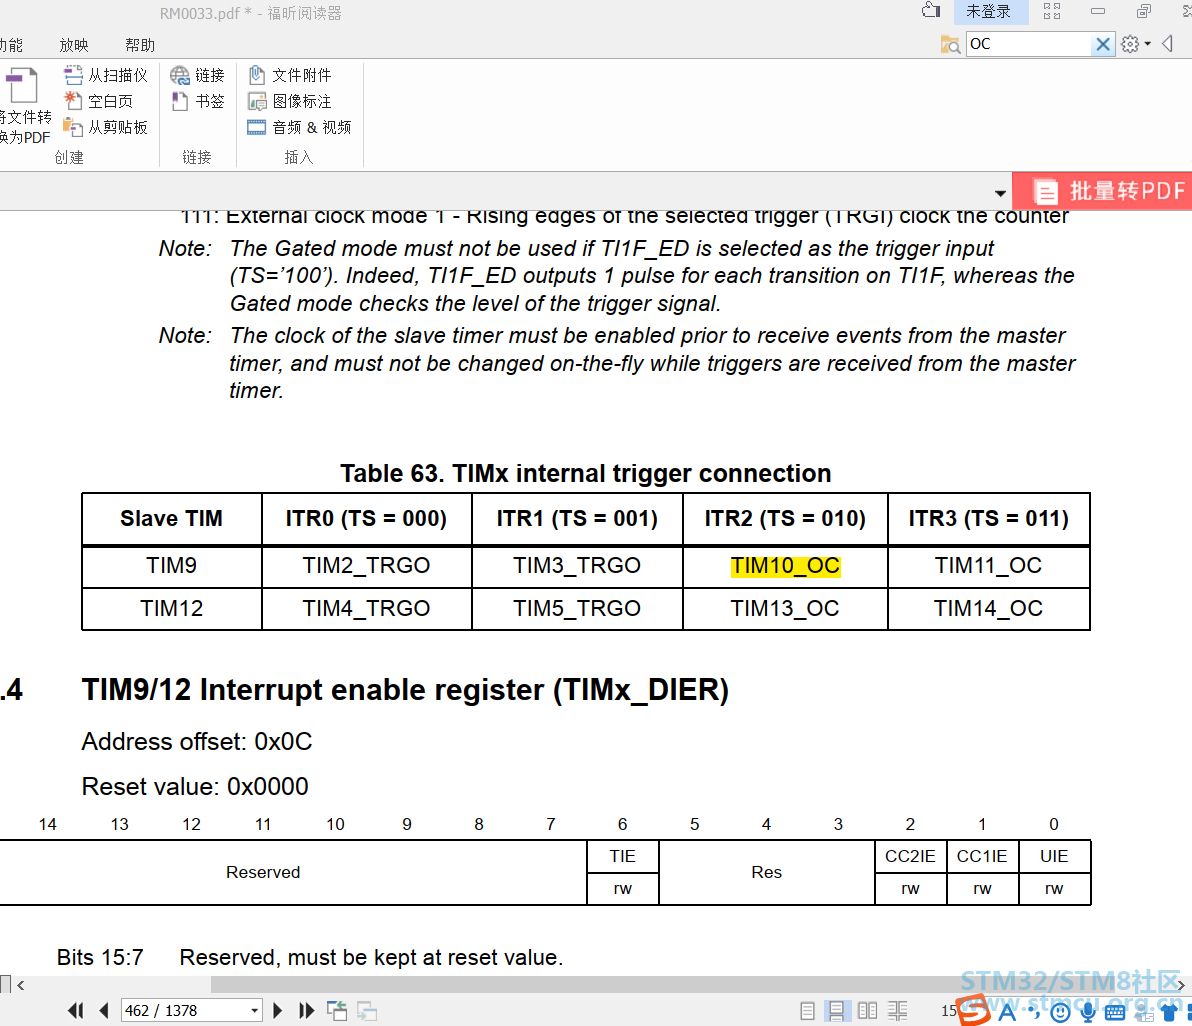
Task: Click the input method soft keyboard icon
Action: [x=1115, y=1012]
